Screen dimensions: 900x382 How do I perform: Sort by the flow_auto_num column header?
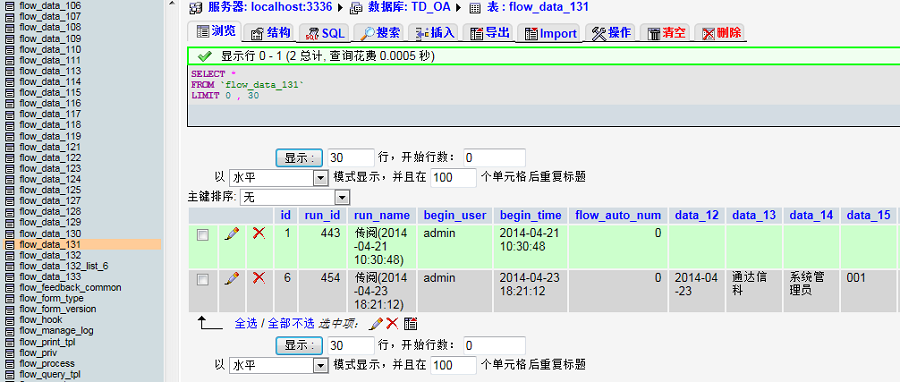tap(618, 215)
